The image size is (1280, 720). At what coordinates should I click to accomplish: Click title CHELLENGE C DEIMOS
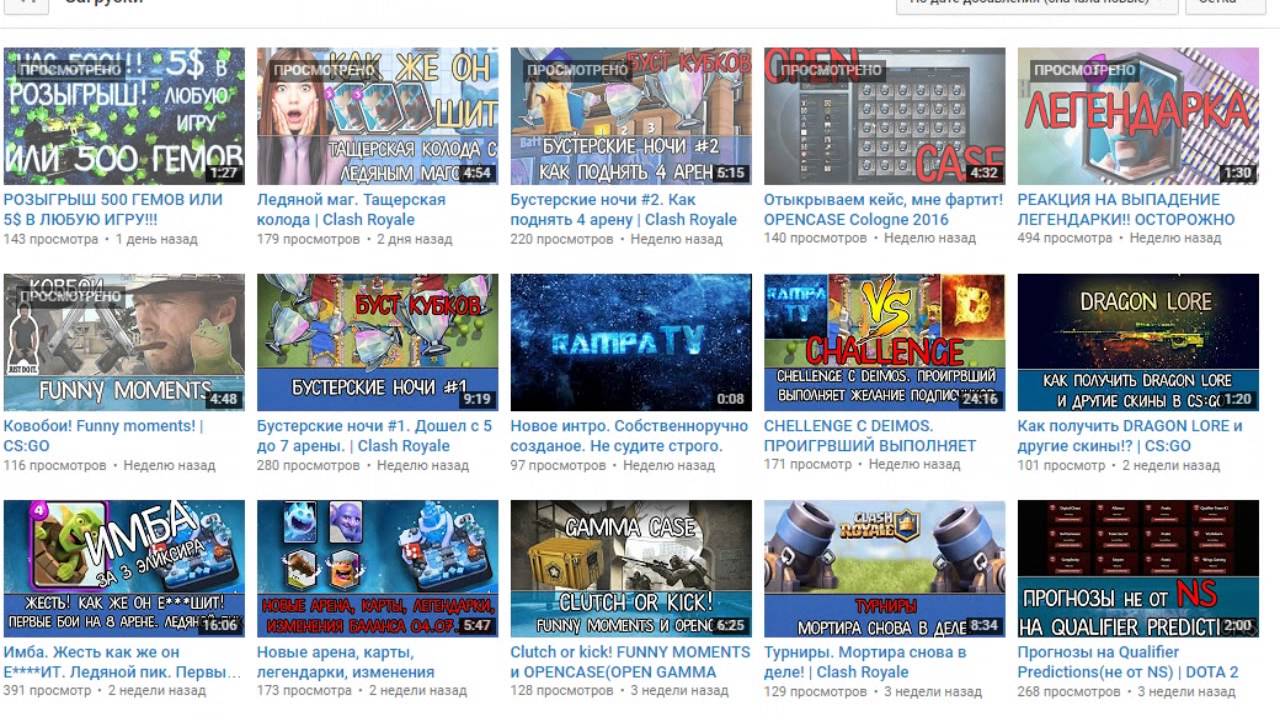tap(870, 436)
